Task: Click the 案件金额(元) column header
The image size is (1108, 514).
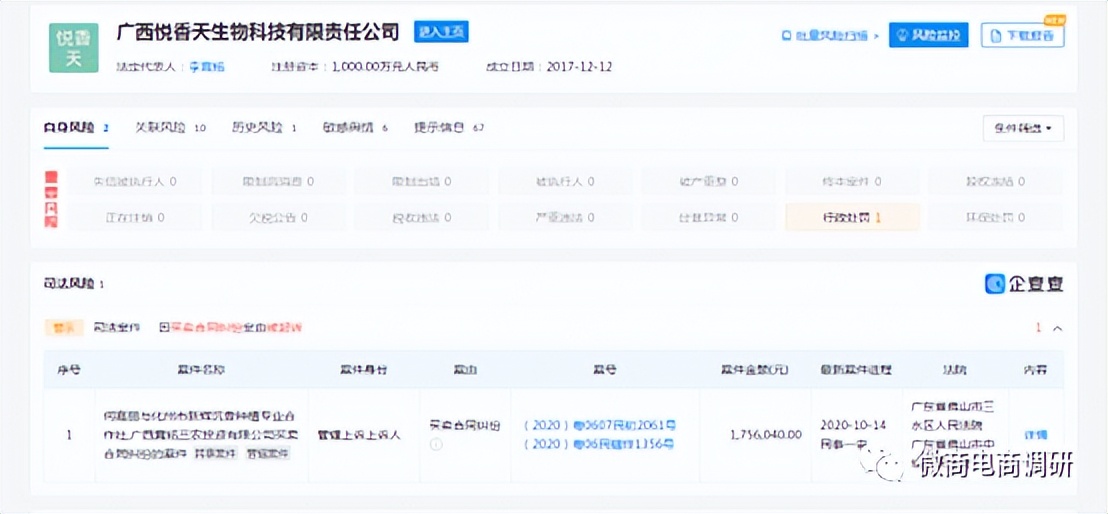Action: (x=755, y=369)
